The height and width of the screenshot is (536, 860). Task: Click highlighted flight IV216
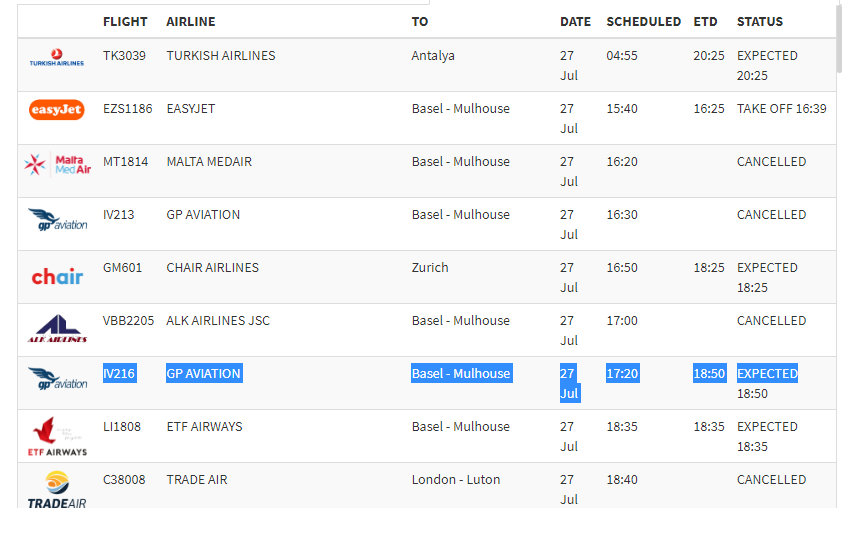[119, 373]
